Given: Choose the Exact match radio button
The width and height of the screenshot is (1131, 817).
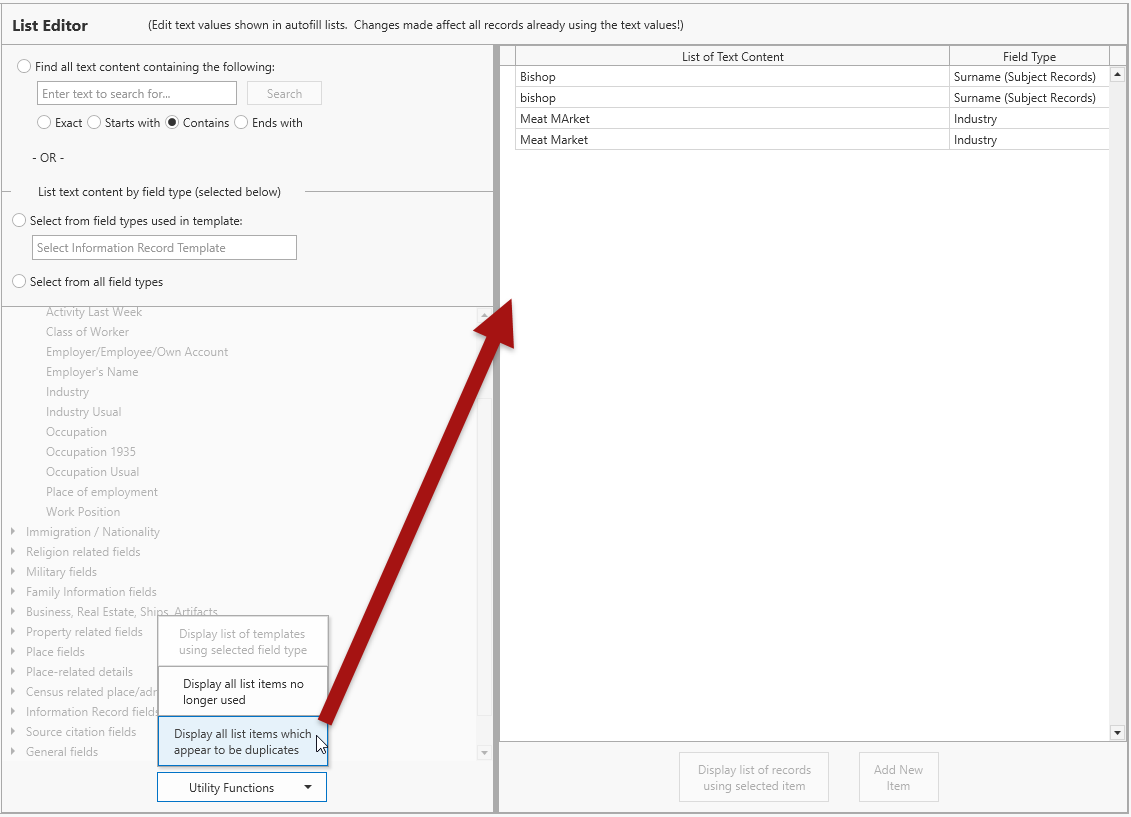Looking at the screenshot, I should [44, 123].
